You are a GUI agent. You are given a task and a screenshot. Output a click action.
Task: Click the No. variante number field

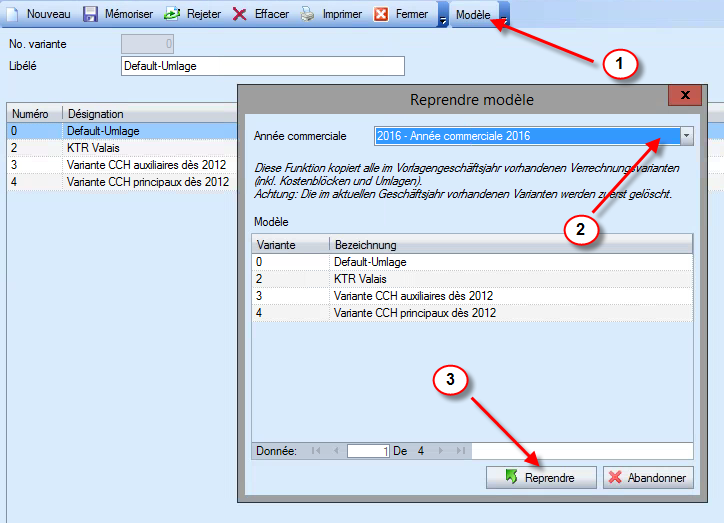147,44
